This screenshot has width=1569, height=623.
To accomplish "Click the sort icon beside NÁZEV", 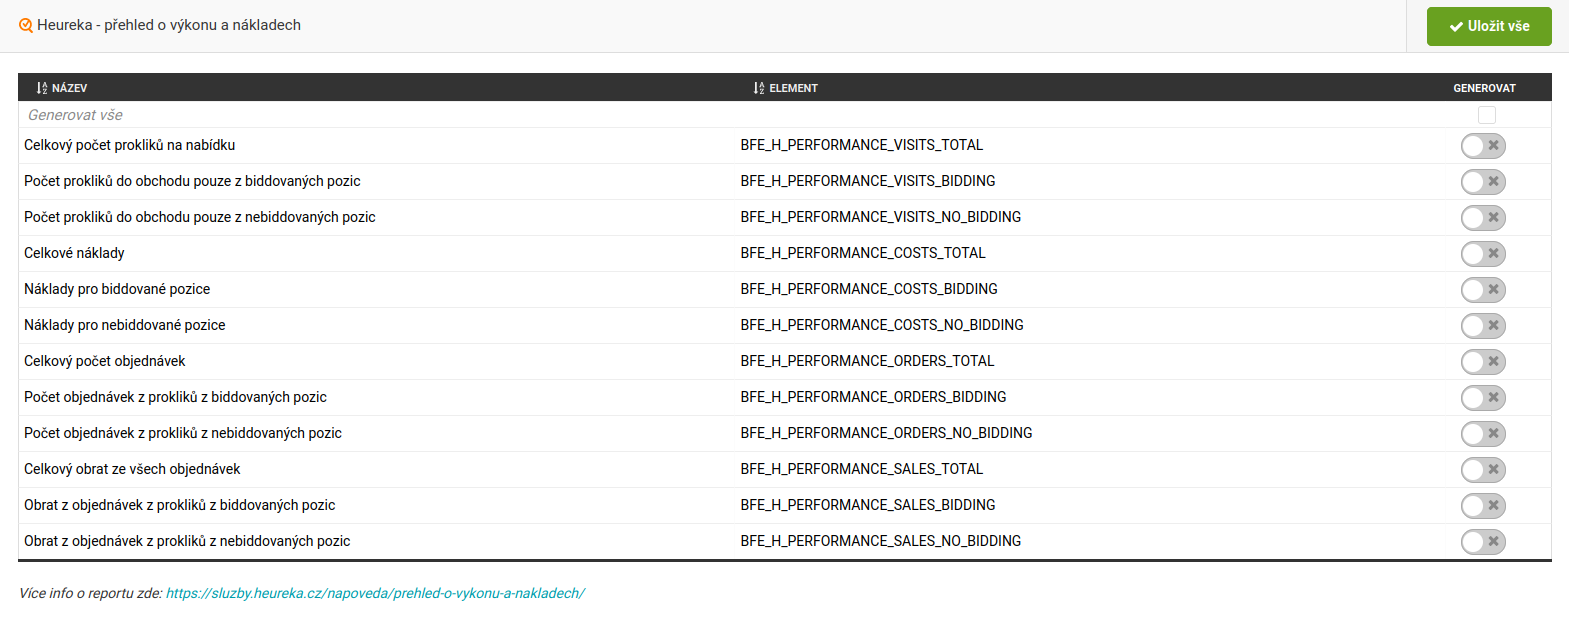I will tap(42, 88).
